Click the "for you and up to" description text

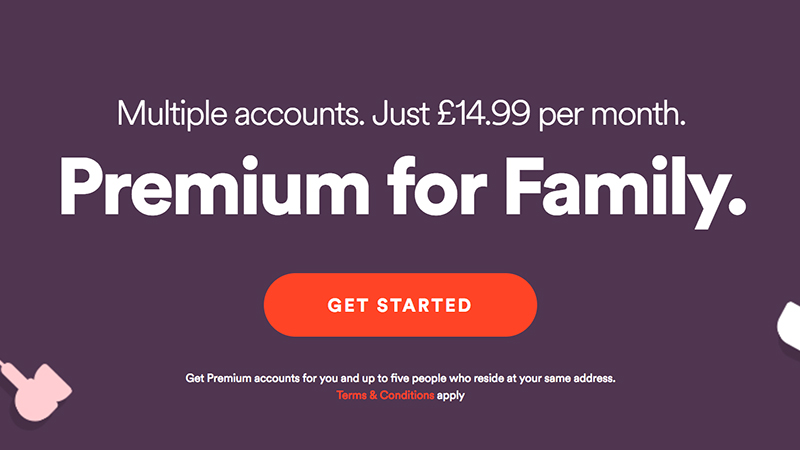coord(345,378)
